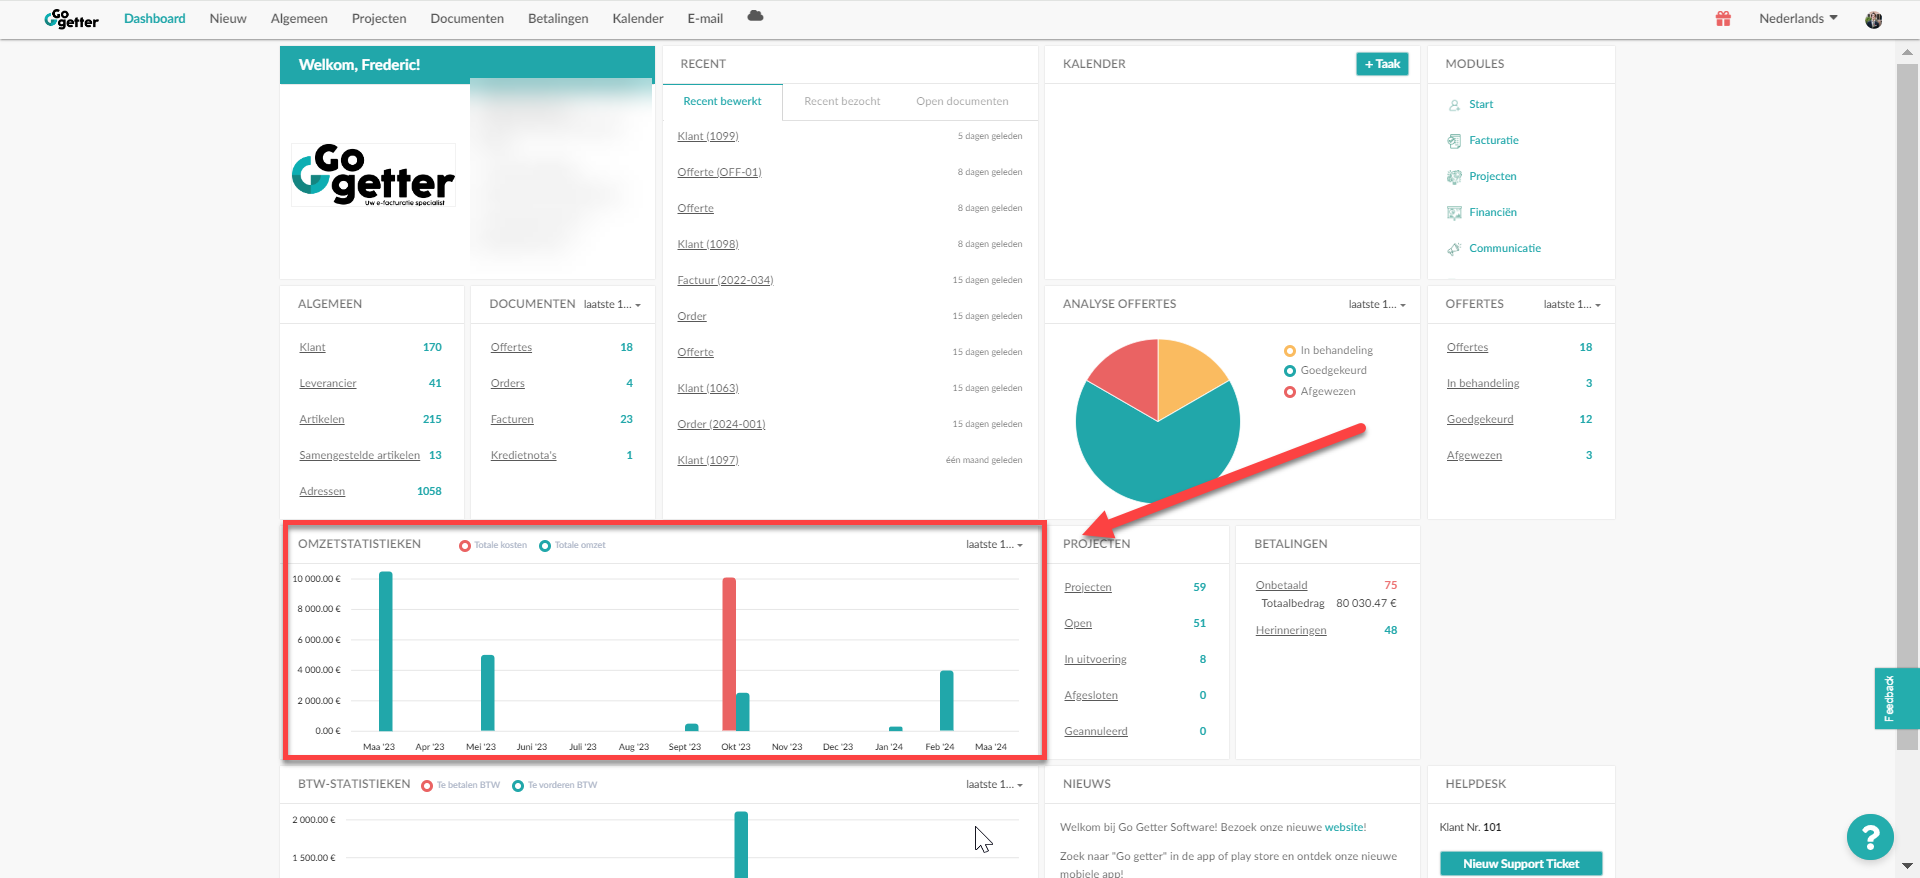The height and width of the screenshot is (878, 1920).
Task: Open Documenten period dropdown
Action: click(x=612, y=304)
